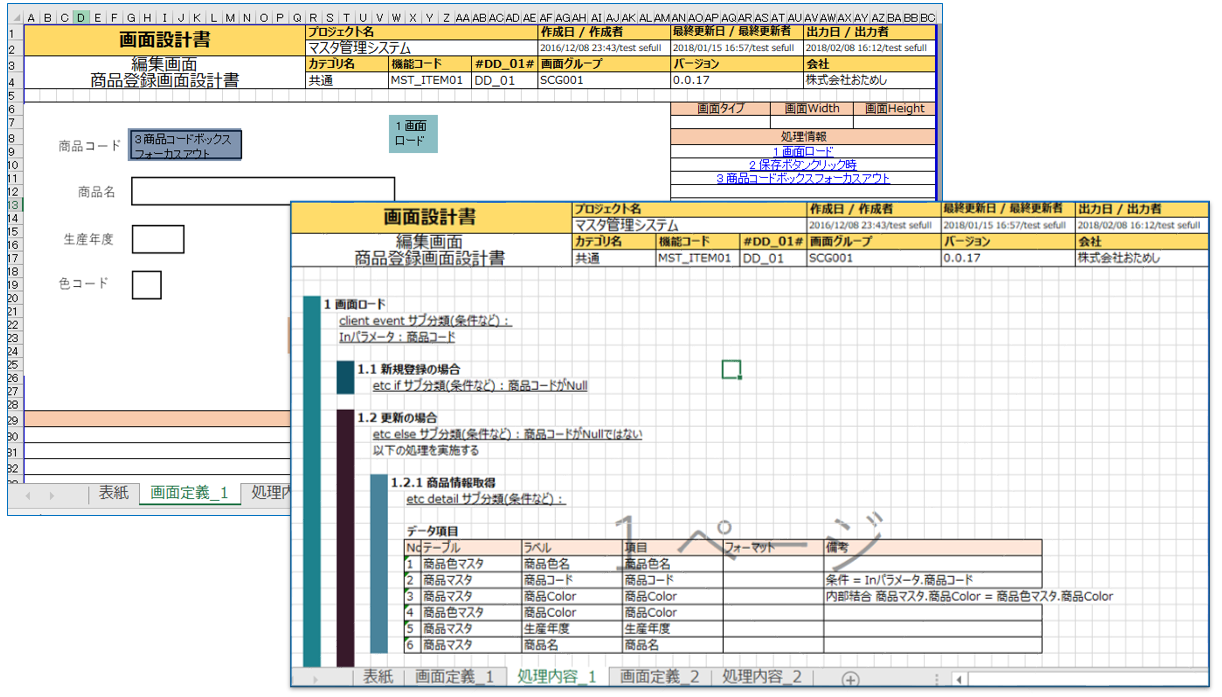Follow '3 商品コードボックスフォーカスアウト' link

coord(803,178)
